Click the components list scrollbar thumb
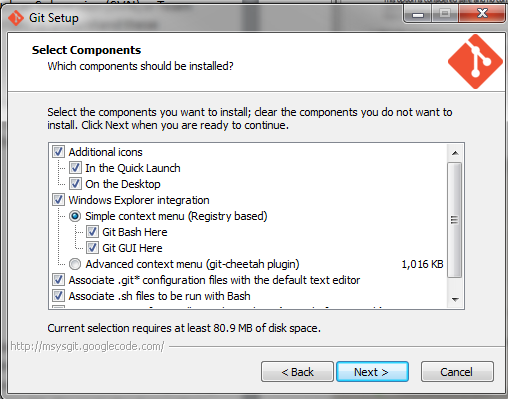 [455, 220]
